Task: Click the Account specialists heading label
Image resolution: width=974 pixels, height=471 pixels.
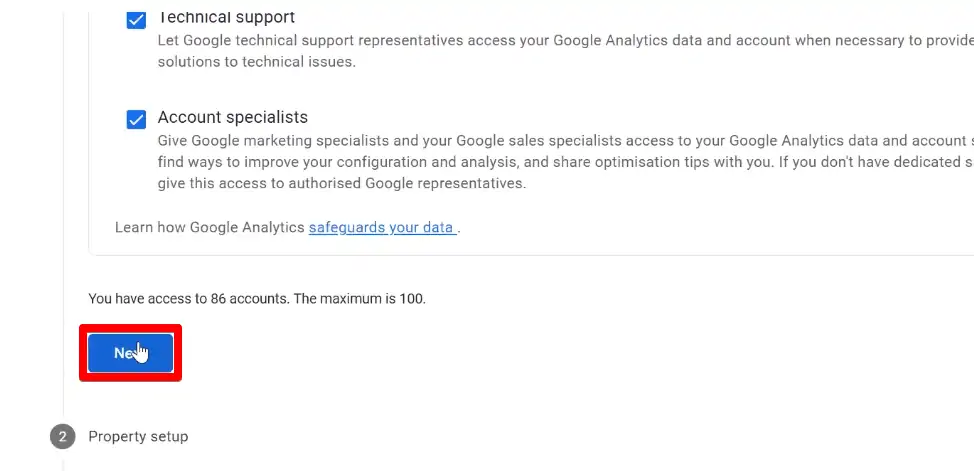Action: [233, 117]
